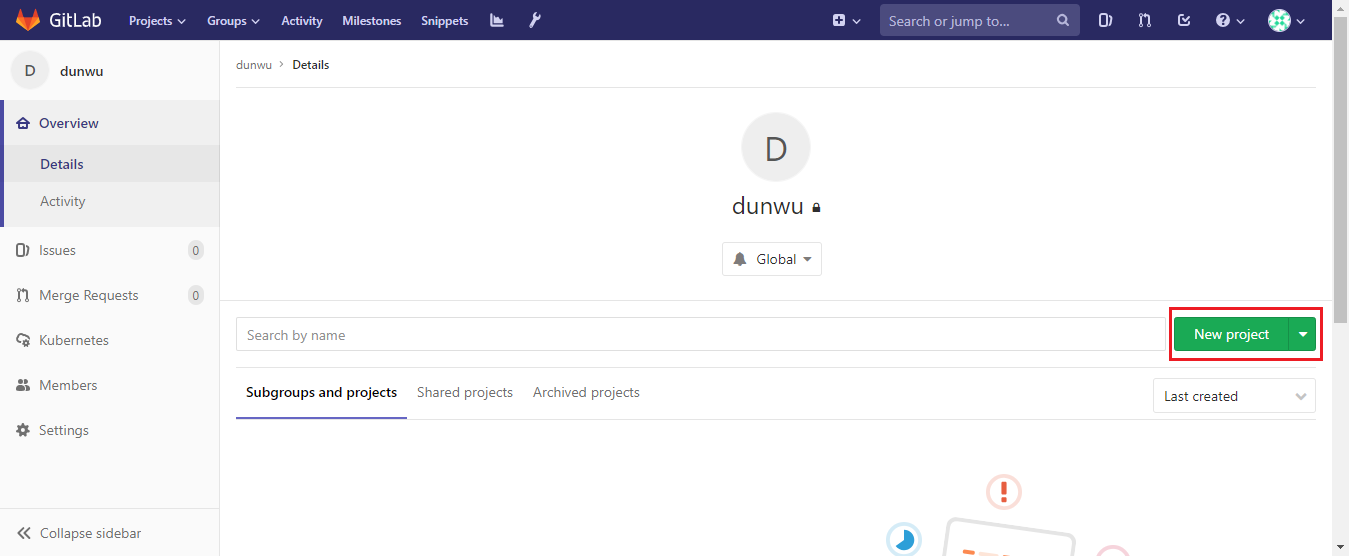Open Milestones in the top navbar
The width and height of the screenshot is (1349, 556).
click(372, 20)
